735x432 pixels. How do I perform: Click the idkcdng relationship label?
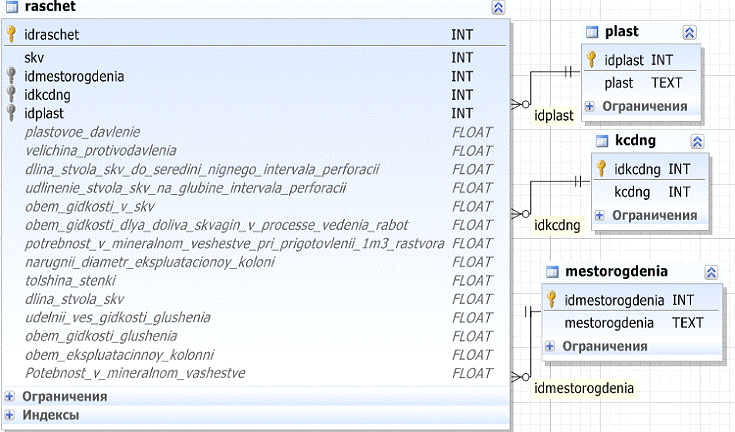tap(558, 225)
